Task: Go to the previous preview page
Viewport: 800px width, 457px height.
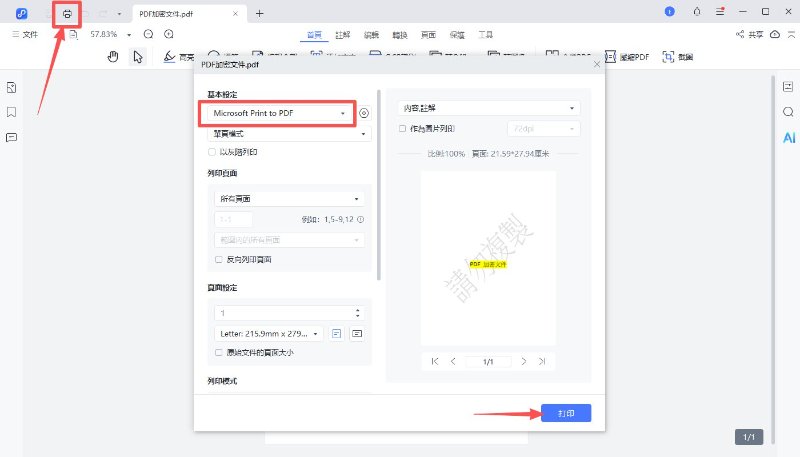Action: (453, 361)
